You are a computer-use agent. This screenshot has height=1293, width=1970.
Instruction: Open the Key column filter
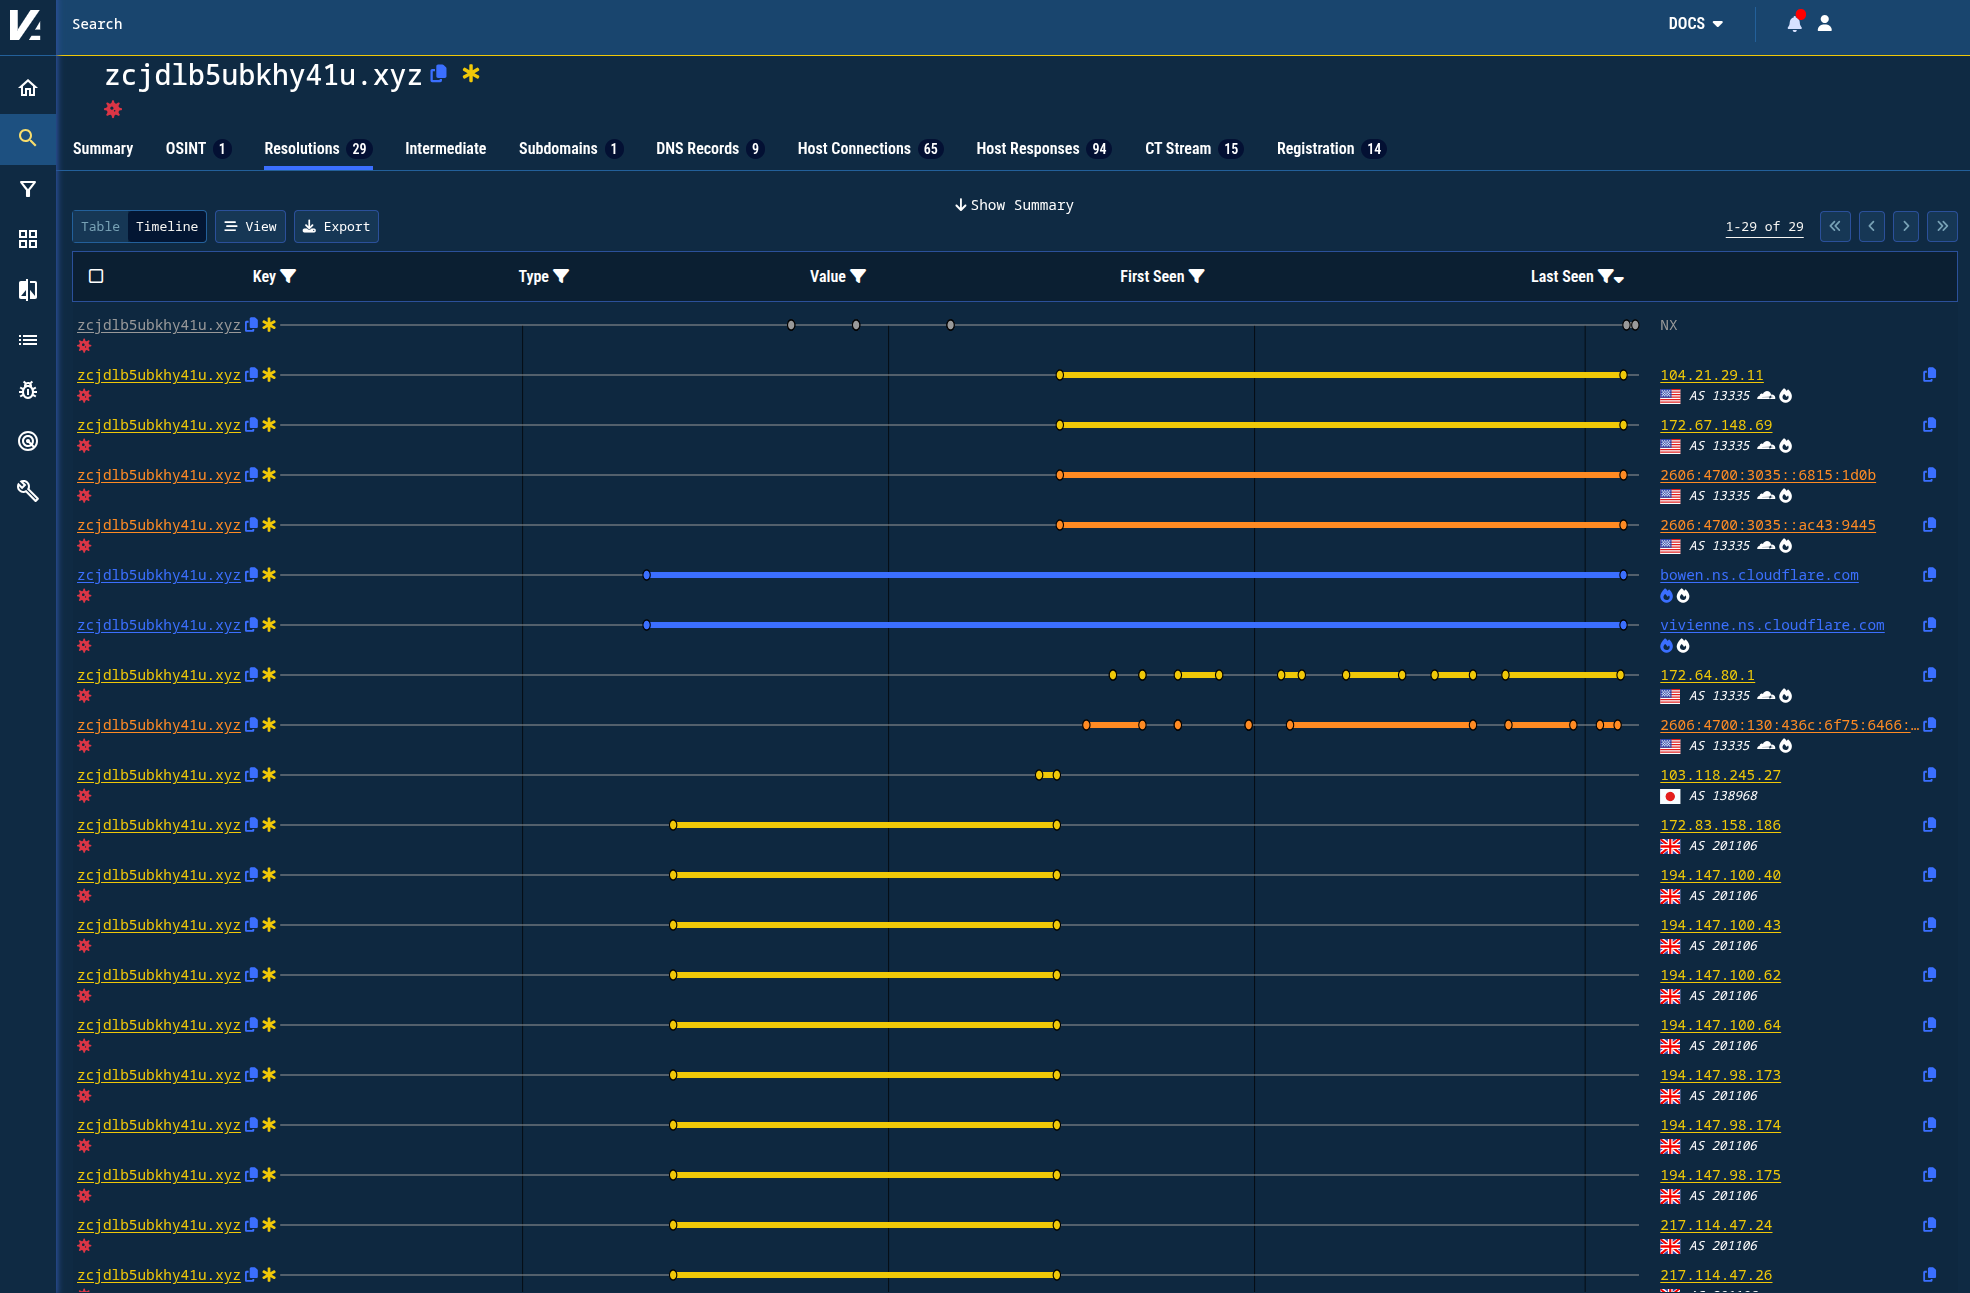tap(289, 277)
